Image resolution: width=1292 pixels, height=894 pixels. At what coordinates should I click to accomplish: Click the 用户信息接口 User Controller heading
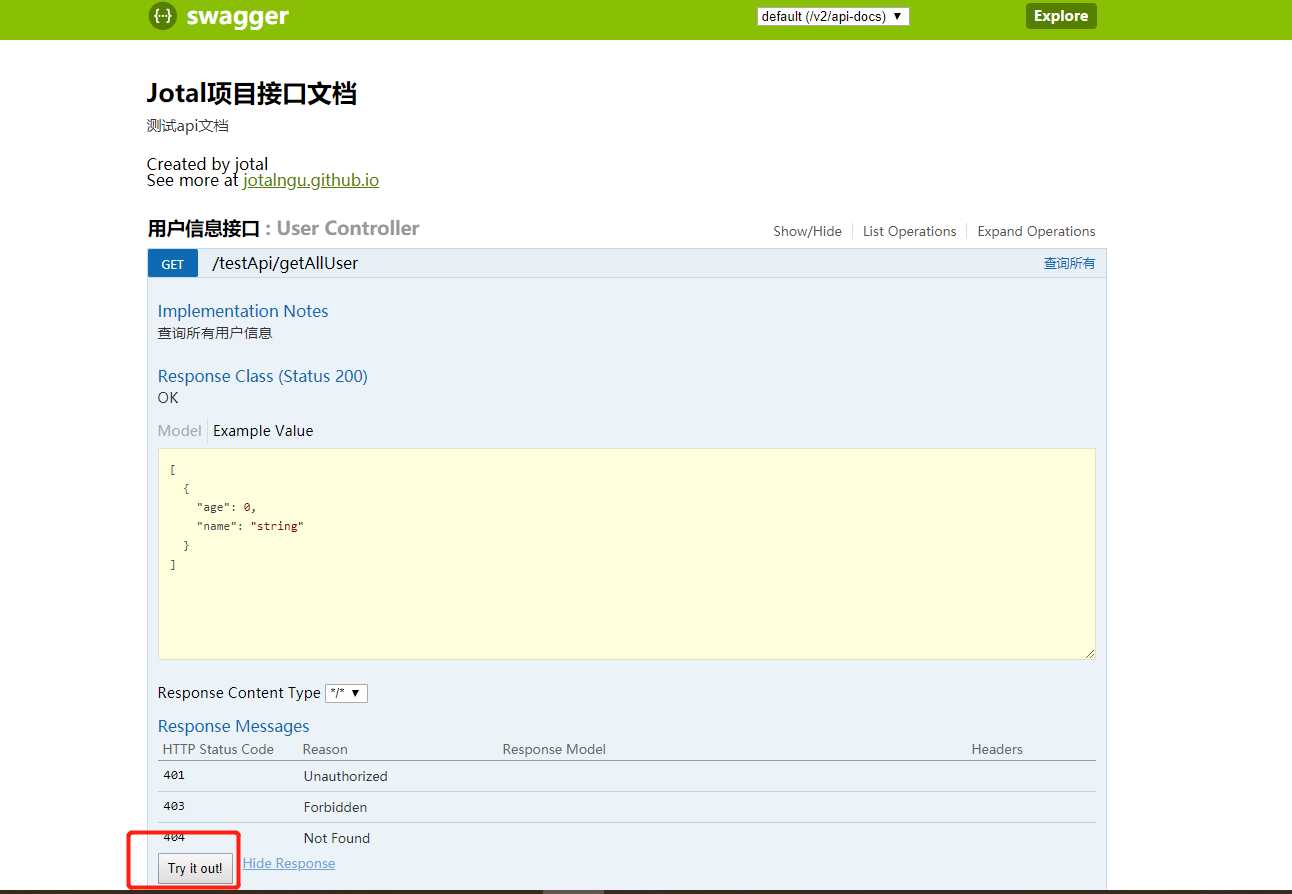pos(283,229)
